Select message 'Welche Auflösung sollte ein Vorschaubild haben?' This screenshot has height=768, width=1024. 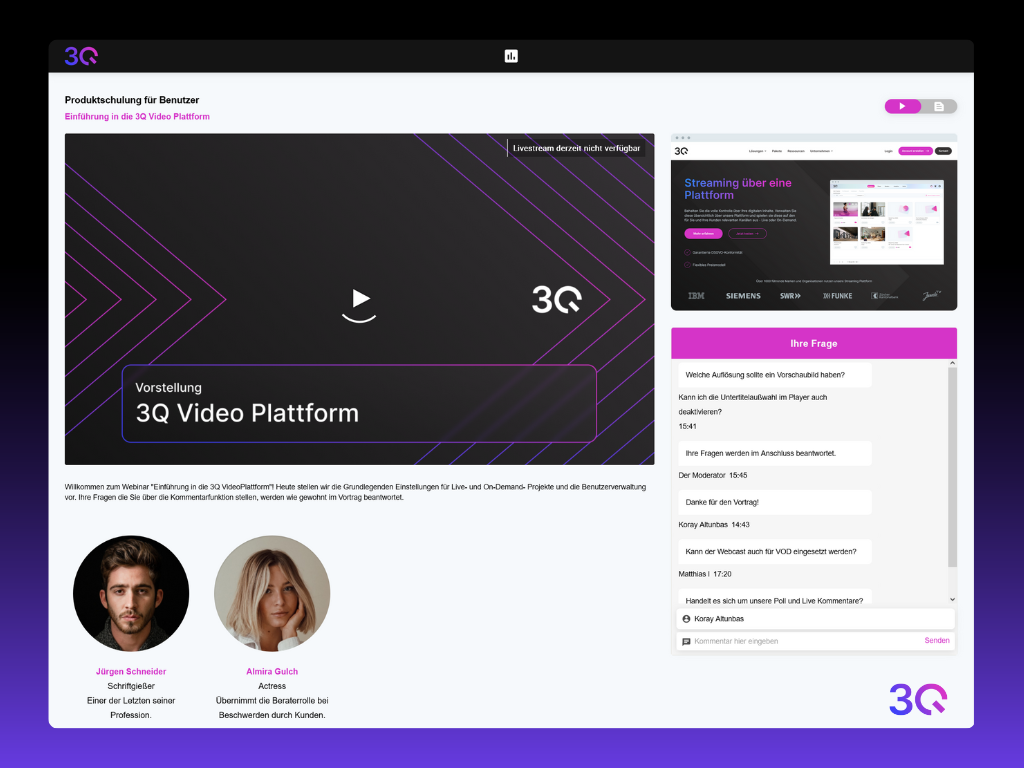pos(775,375)
